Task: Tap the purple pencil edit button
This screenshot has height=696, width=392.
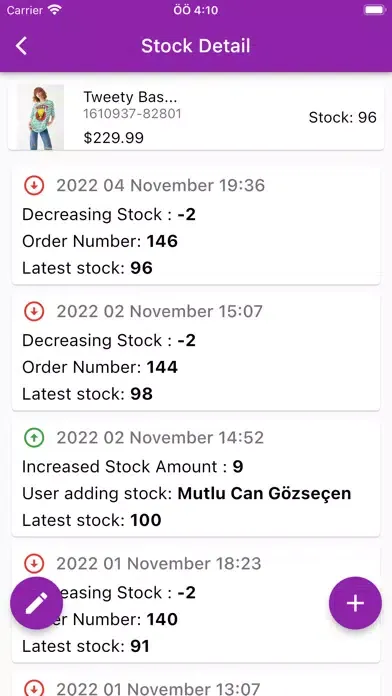Action: [x=36, y=603]
